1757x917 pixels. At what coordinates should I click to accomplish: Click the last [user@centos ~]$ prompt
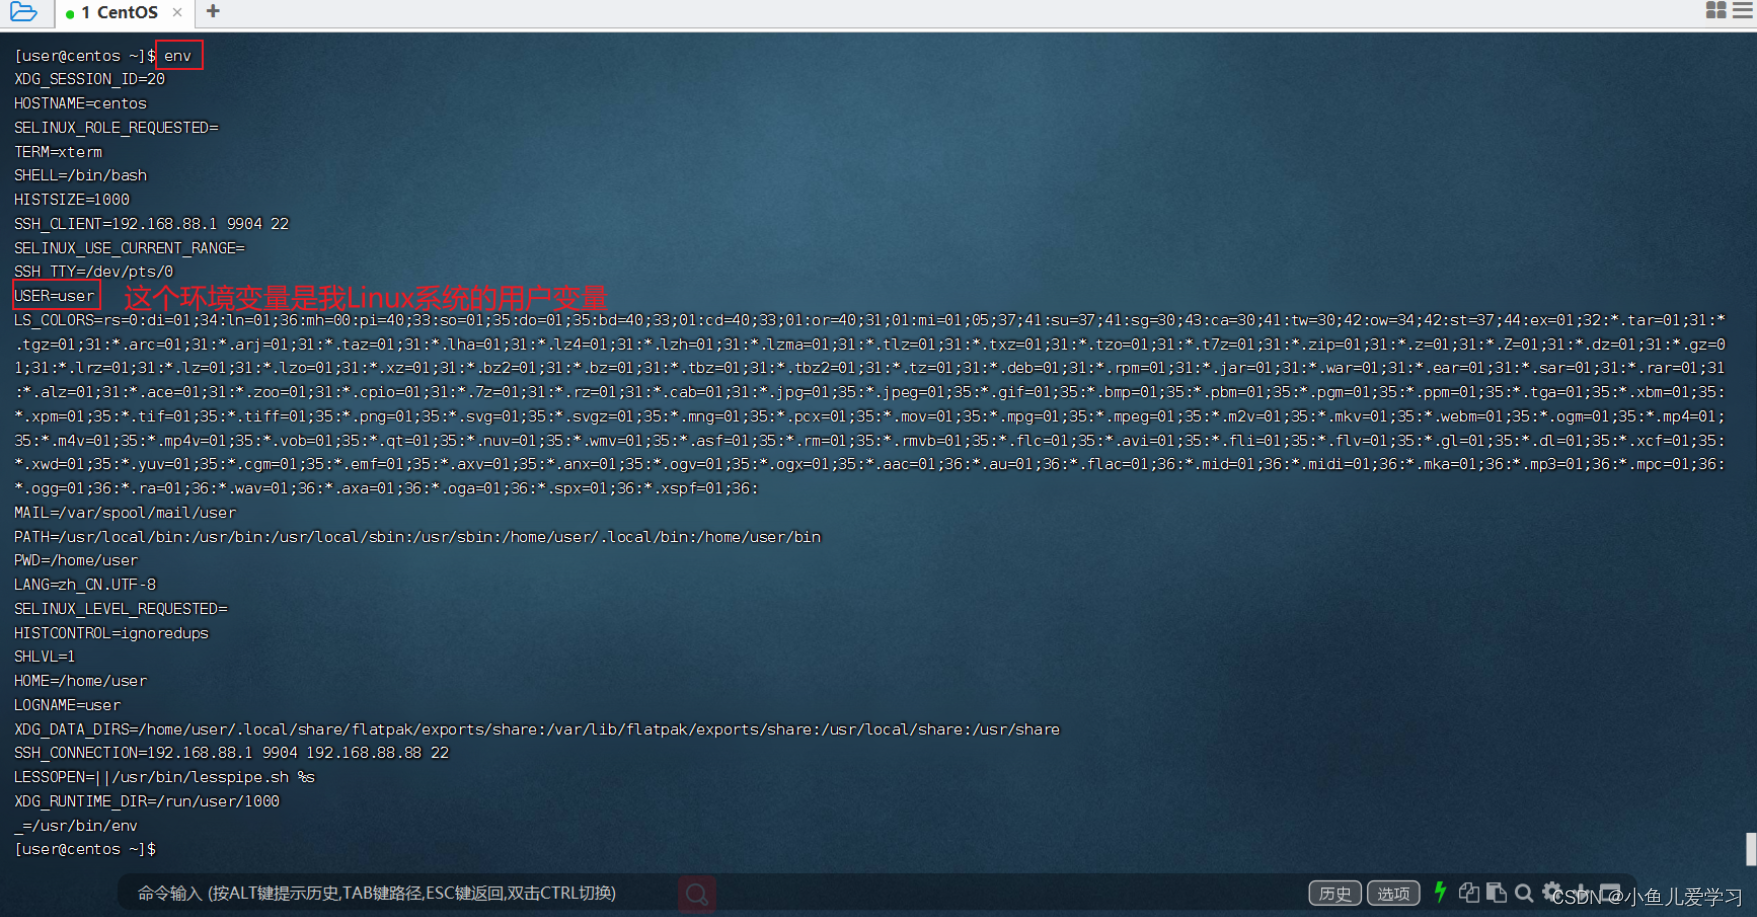(x=85, y=849)
